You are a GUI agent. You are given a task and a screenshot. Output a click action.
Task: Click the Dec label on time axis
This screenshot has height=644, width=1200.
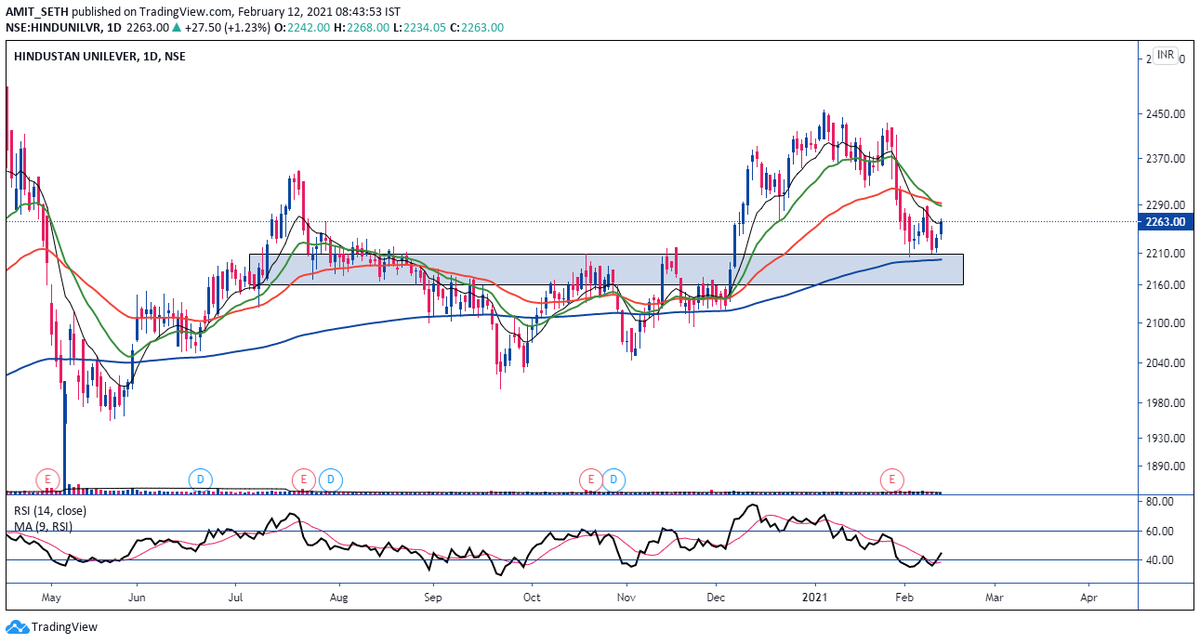pyautogui.click(x=717, y=596)
